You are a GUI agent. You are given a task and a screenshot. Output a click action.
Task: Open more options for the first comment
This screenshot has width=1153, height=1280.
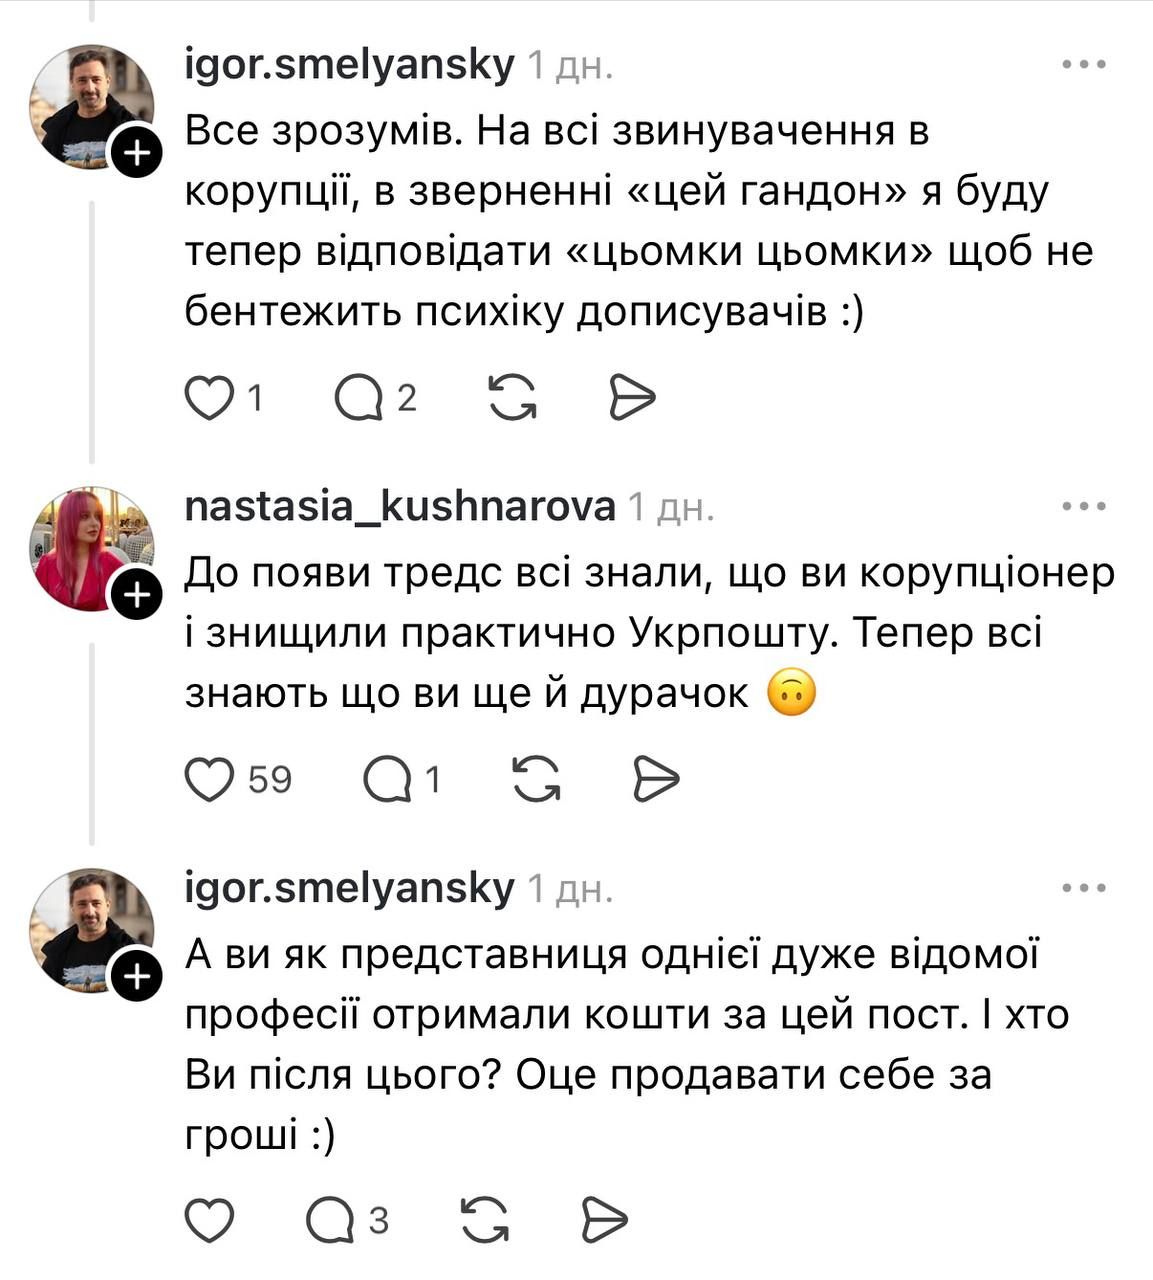[x=1083, y=65]
